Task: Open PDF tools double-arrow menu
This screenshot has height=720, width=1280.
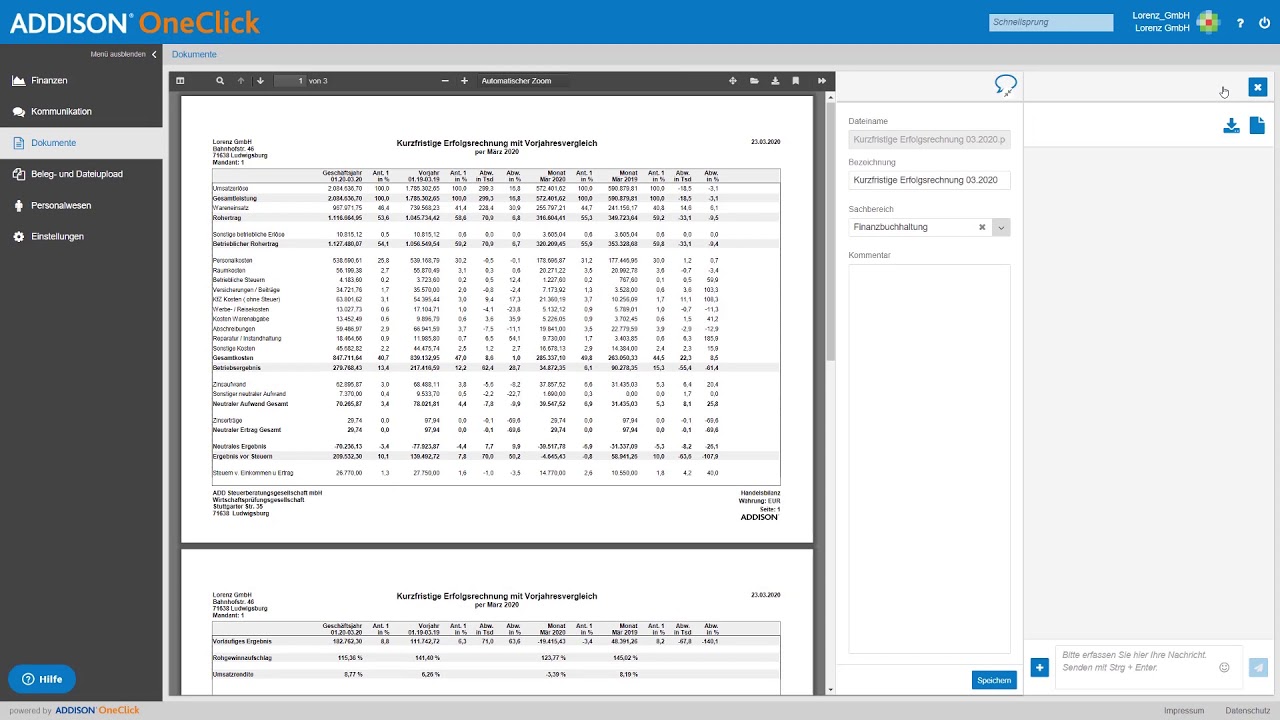Action: click(822, 81)
